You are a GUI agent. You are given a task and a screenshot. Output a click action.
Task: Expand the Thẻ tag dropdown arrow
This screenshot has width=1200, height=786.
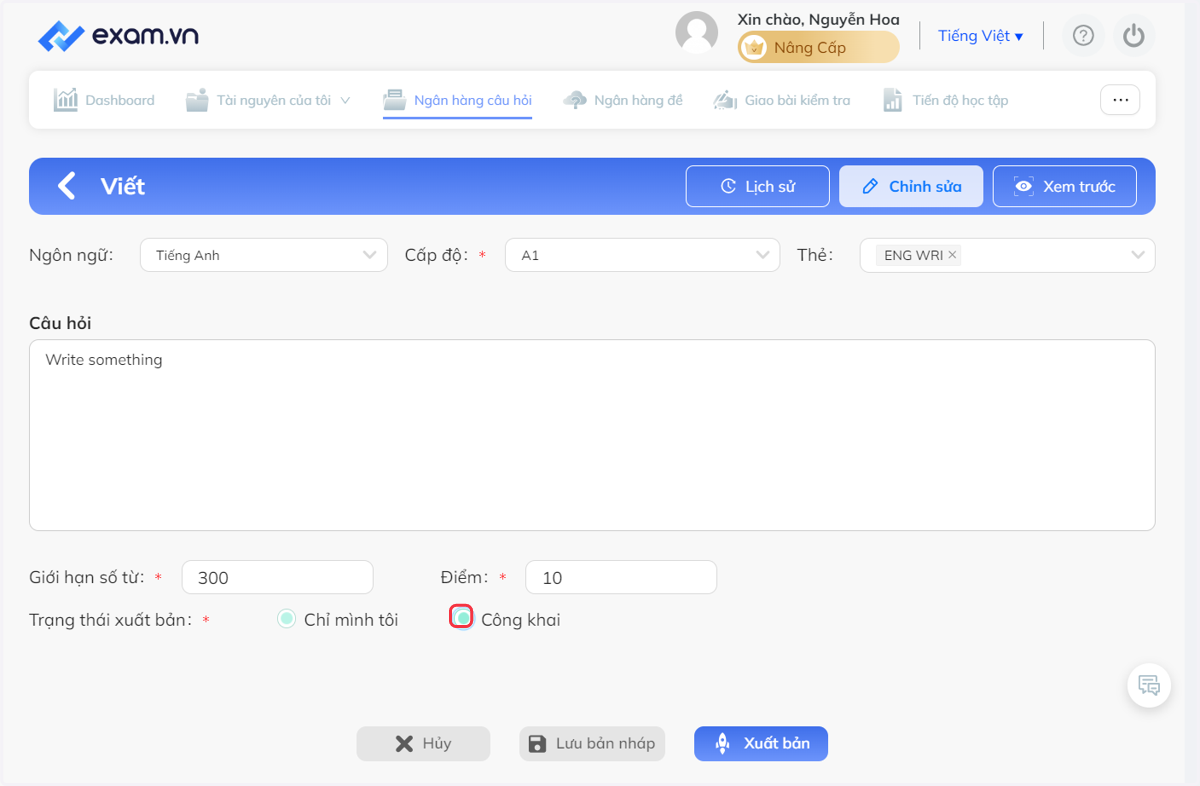coord(1138,255)
